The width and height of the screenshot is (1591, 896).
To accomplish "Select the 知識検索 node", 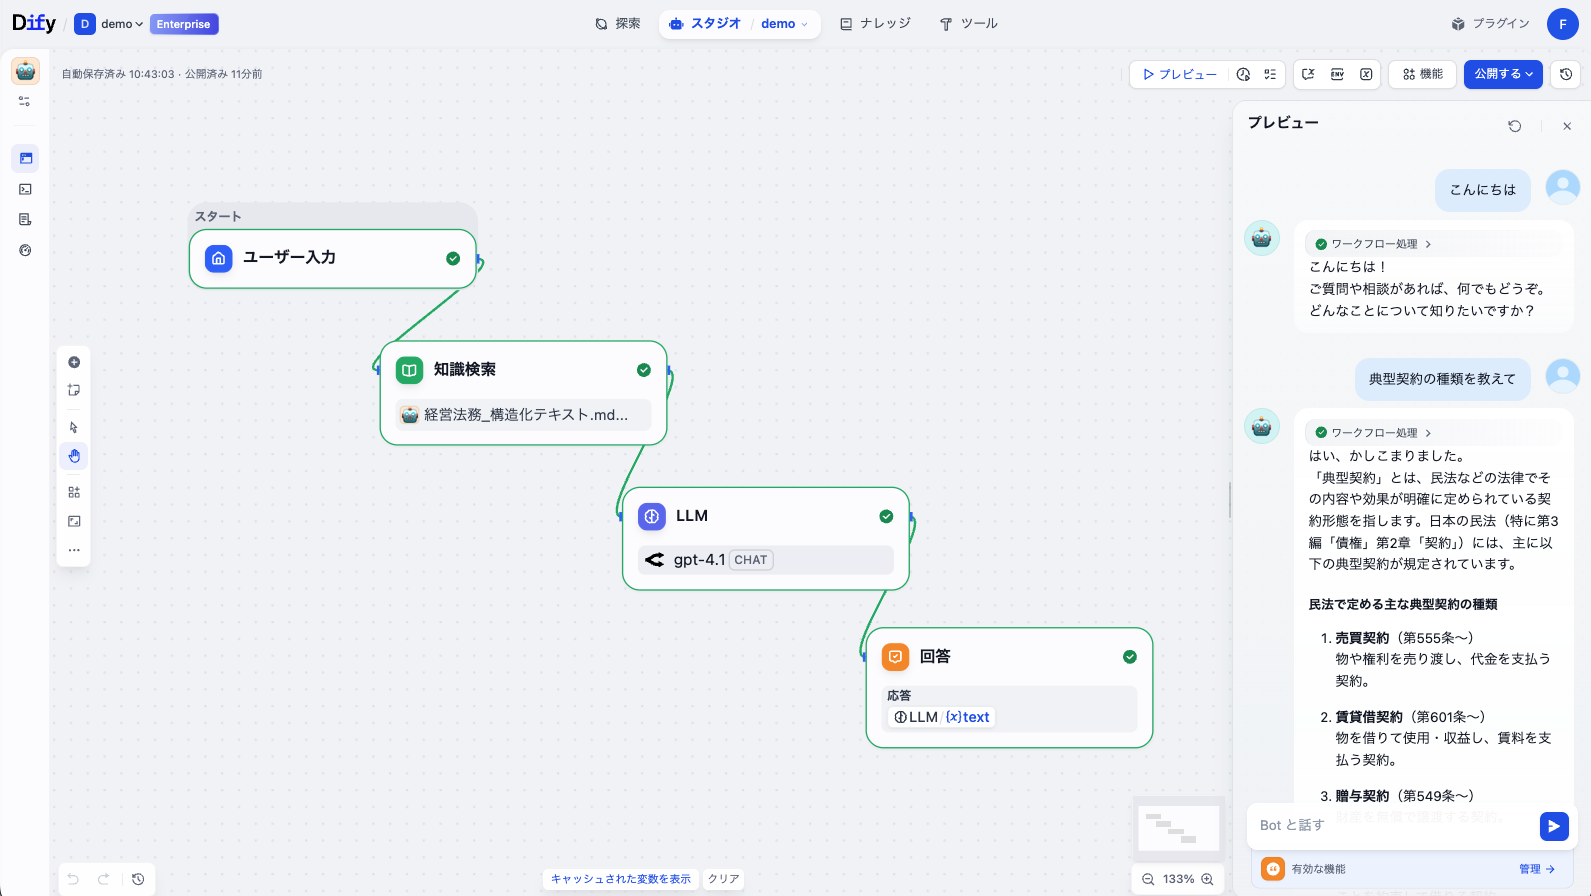I will click(523, 393).
